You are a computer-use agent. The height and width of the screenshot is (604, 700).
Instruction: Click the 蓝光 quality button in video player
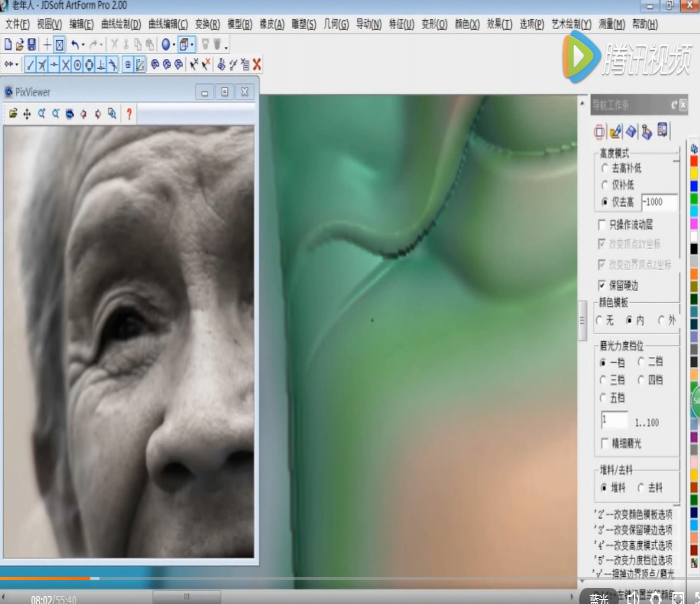599,598
